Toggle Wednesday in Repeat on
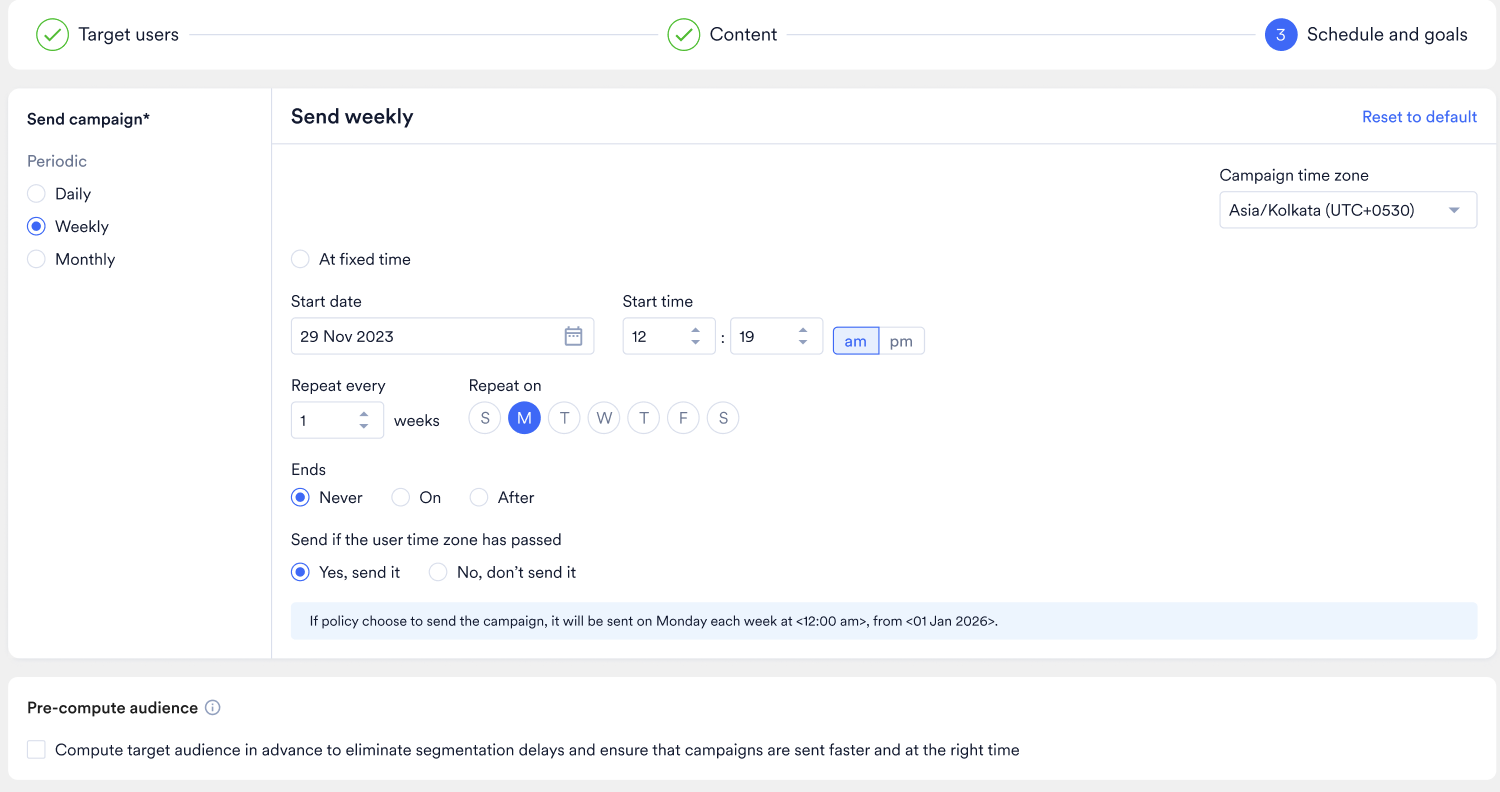 pos(604,418)
